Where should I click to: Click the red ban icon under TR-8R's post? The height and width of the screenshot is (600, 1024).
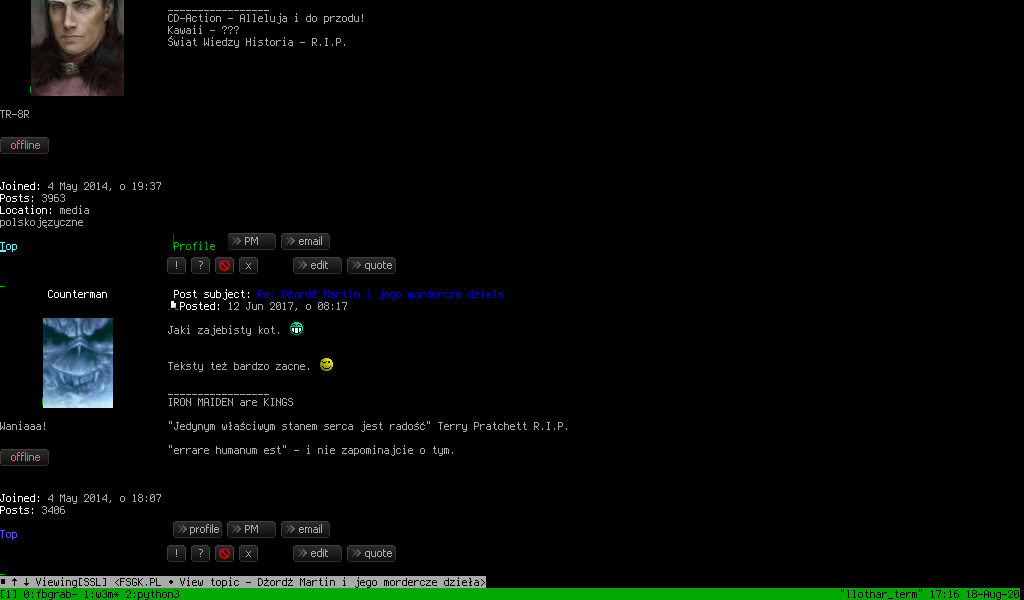pyautogui.click(x=225, y=266)
